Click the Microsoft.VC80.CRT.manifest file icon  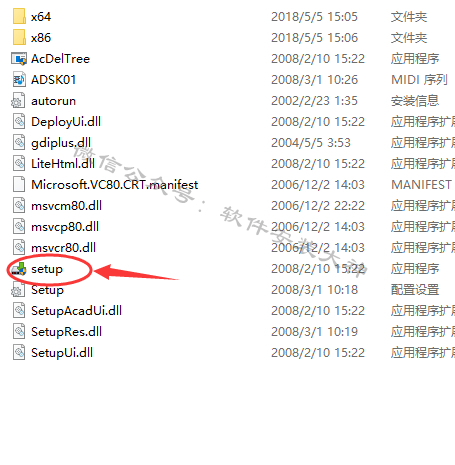19,185
